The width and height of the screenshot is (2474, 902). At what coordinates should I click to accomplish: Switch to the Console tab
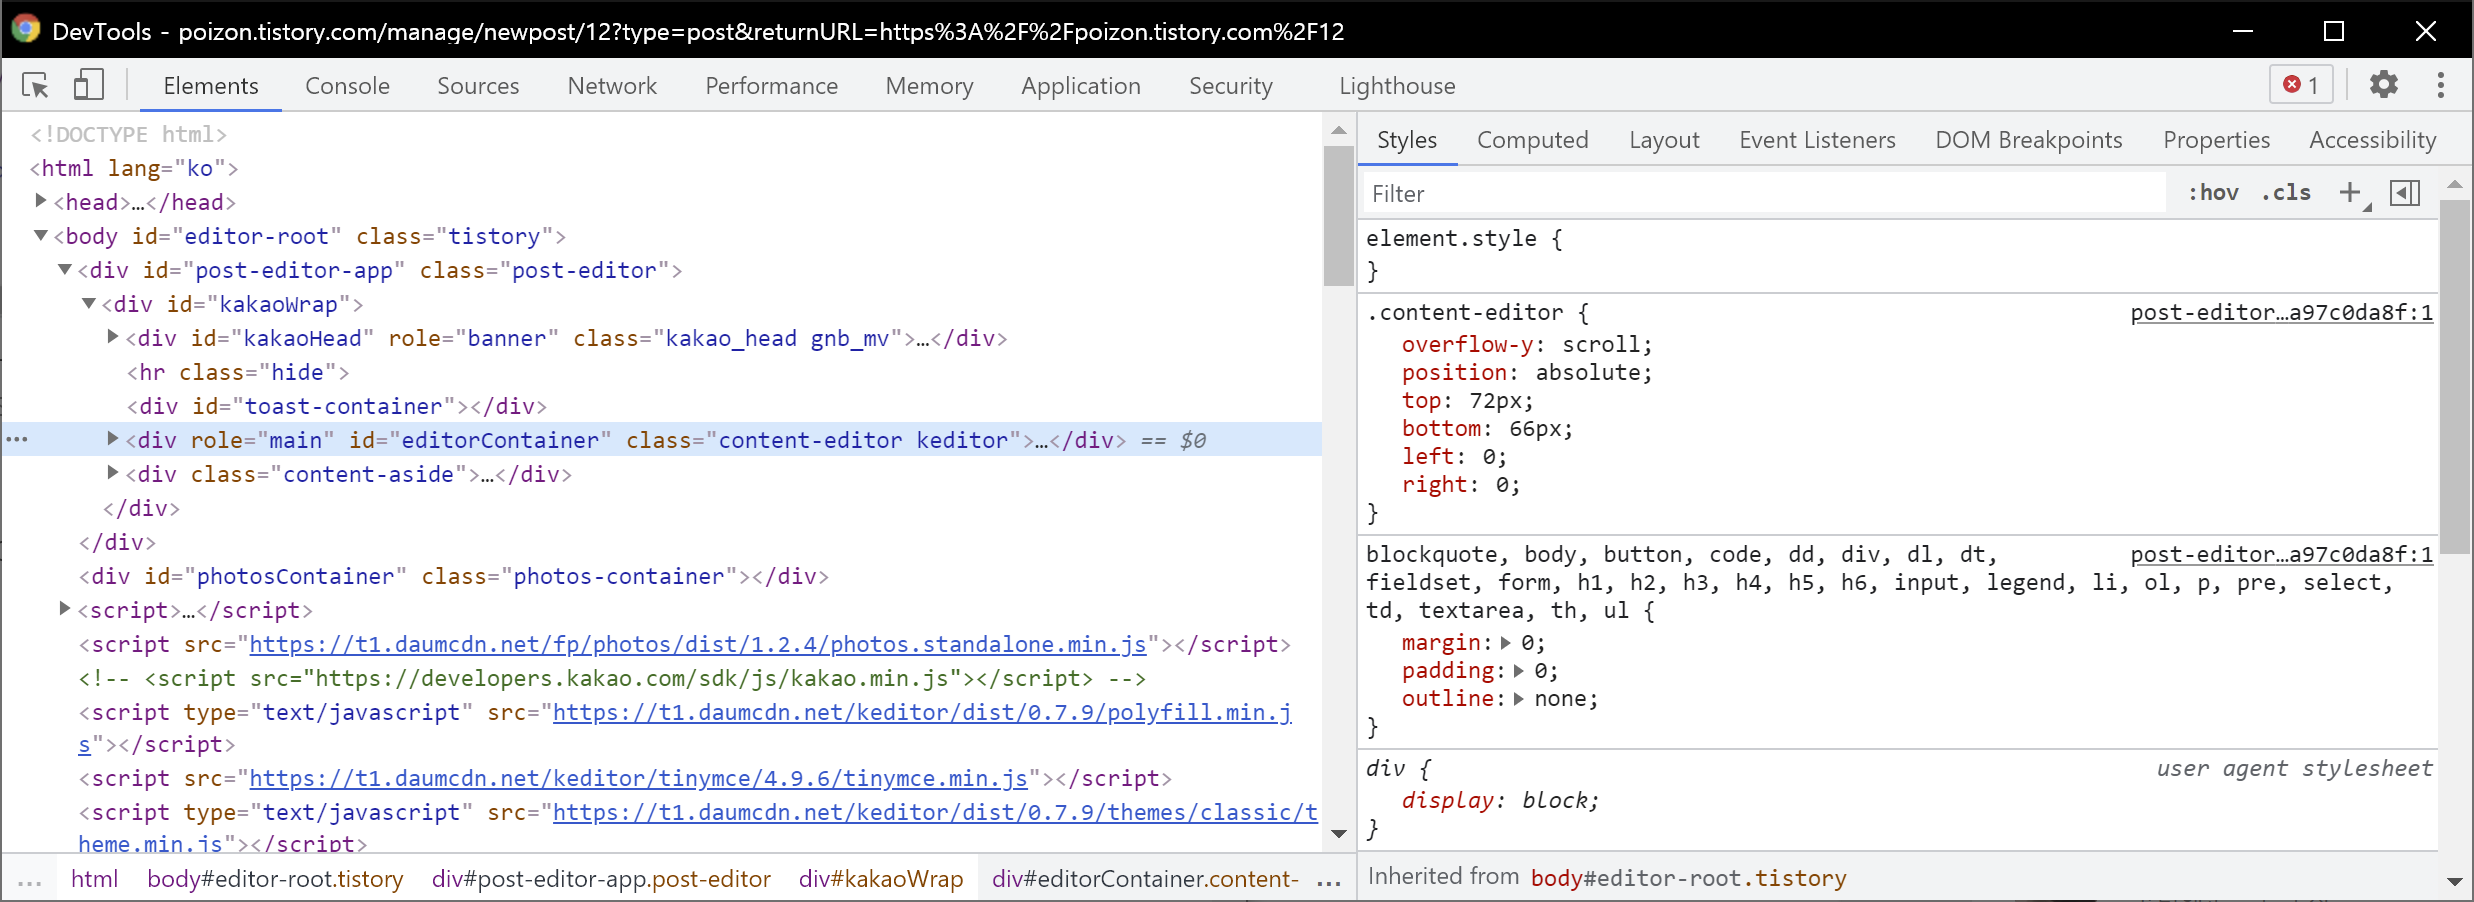coord(347,86)
